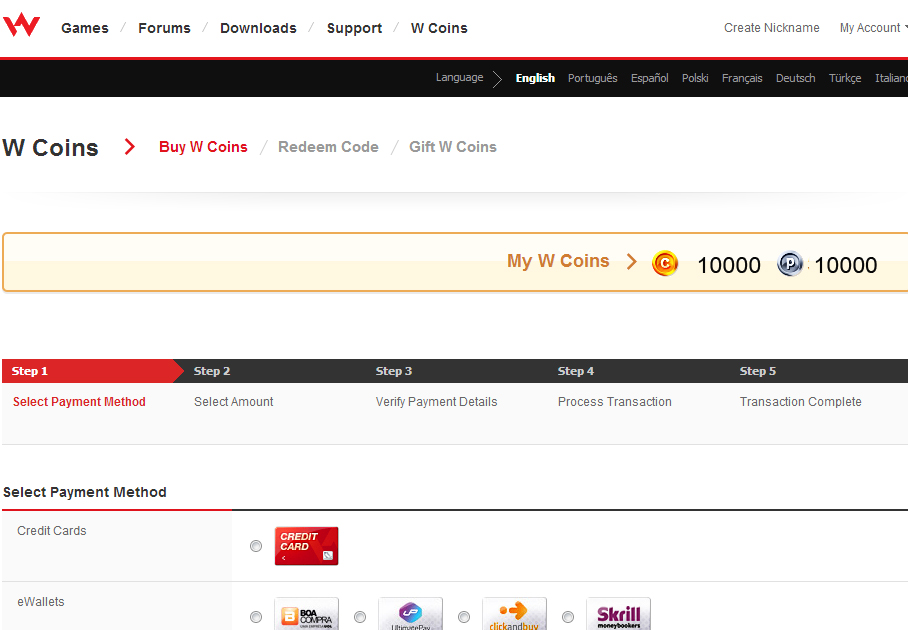Click the orange chevron after My W Coins
The height and width of the screenshot is (630, 908).
tap(632, 262)
